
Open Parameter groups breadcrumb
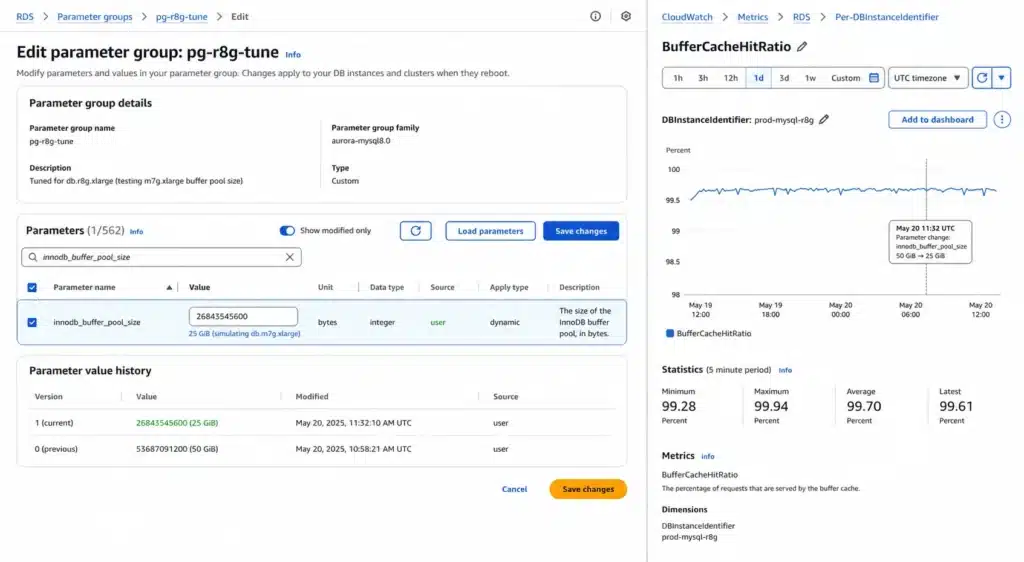95,16
